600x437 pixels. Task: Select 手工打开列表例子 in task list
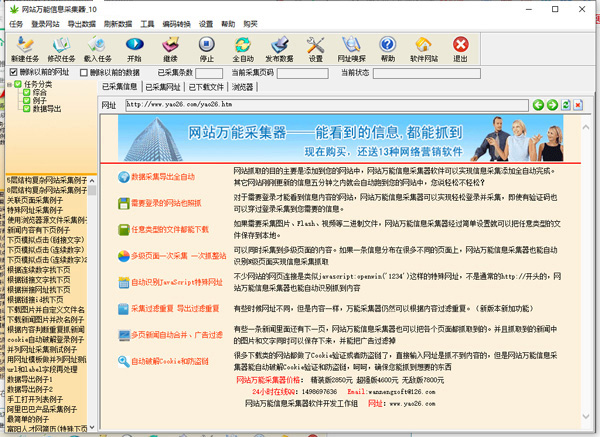pos(37,397)
